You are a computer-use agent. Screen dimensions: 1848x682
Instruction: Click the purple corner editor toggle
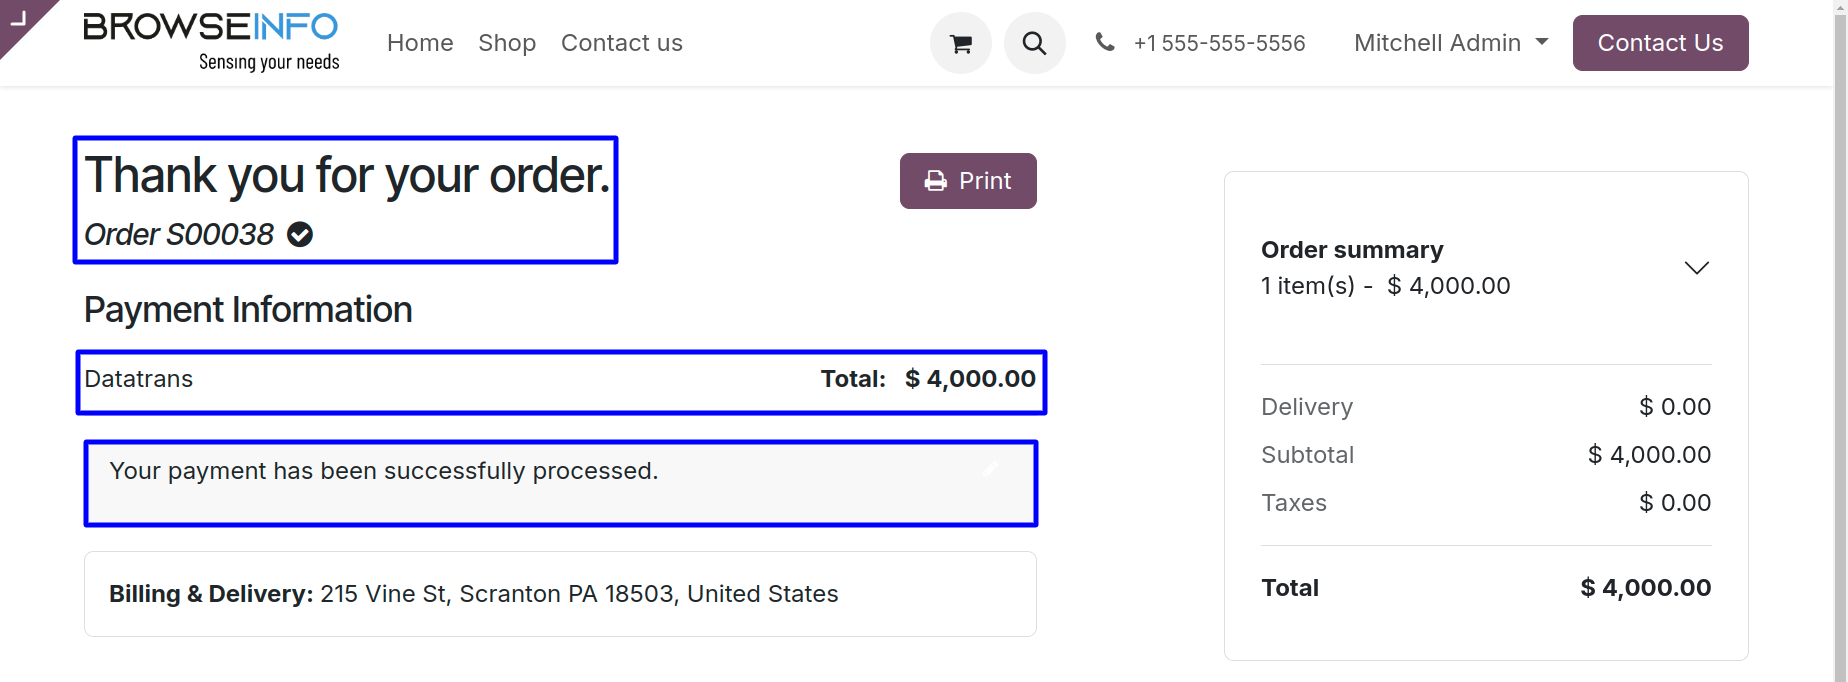click(x=22, y=20)
